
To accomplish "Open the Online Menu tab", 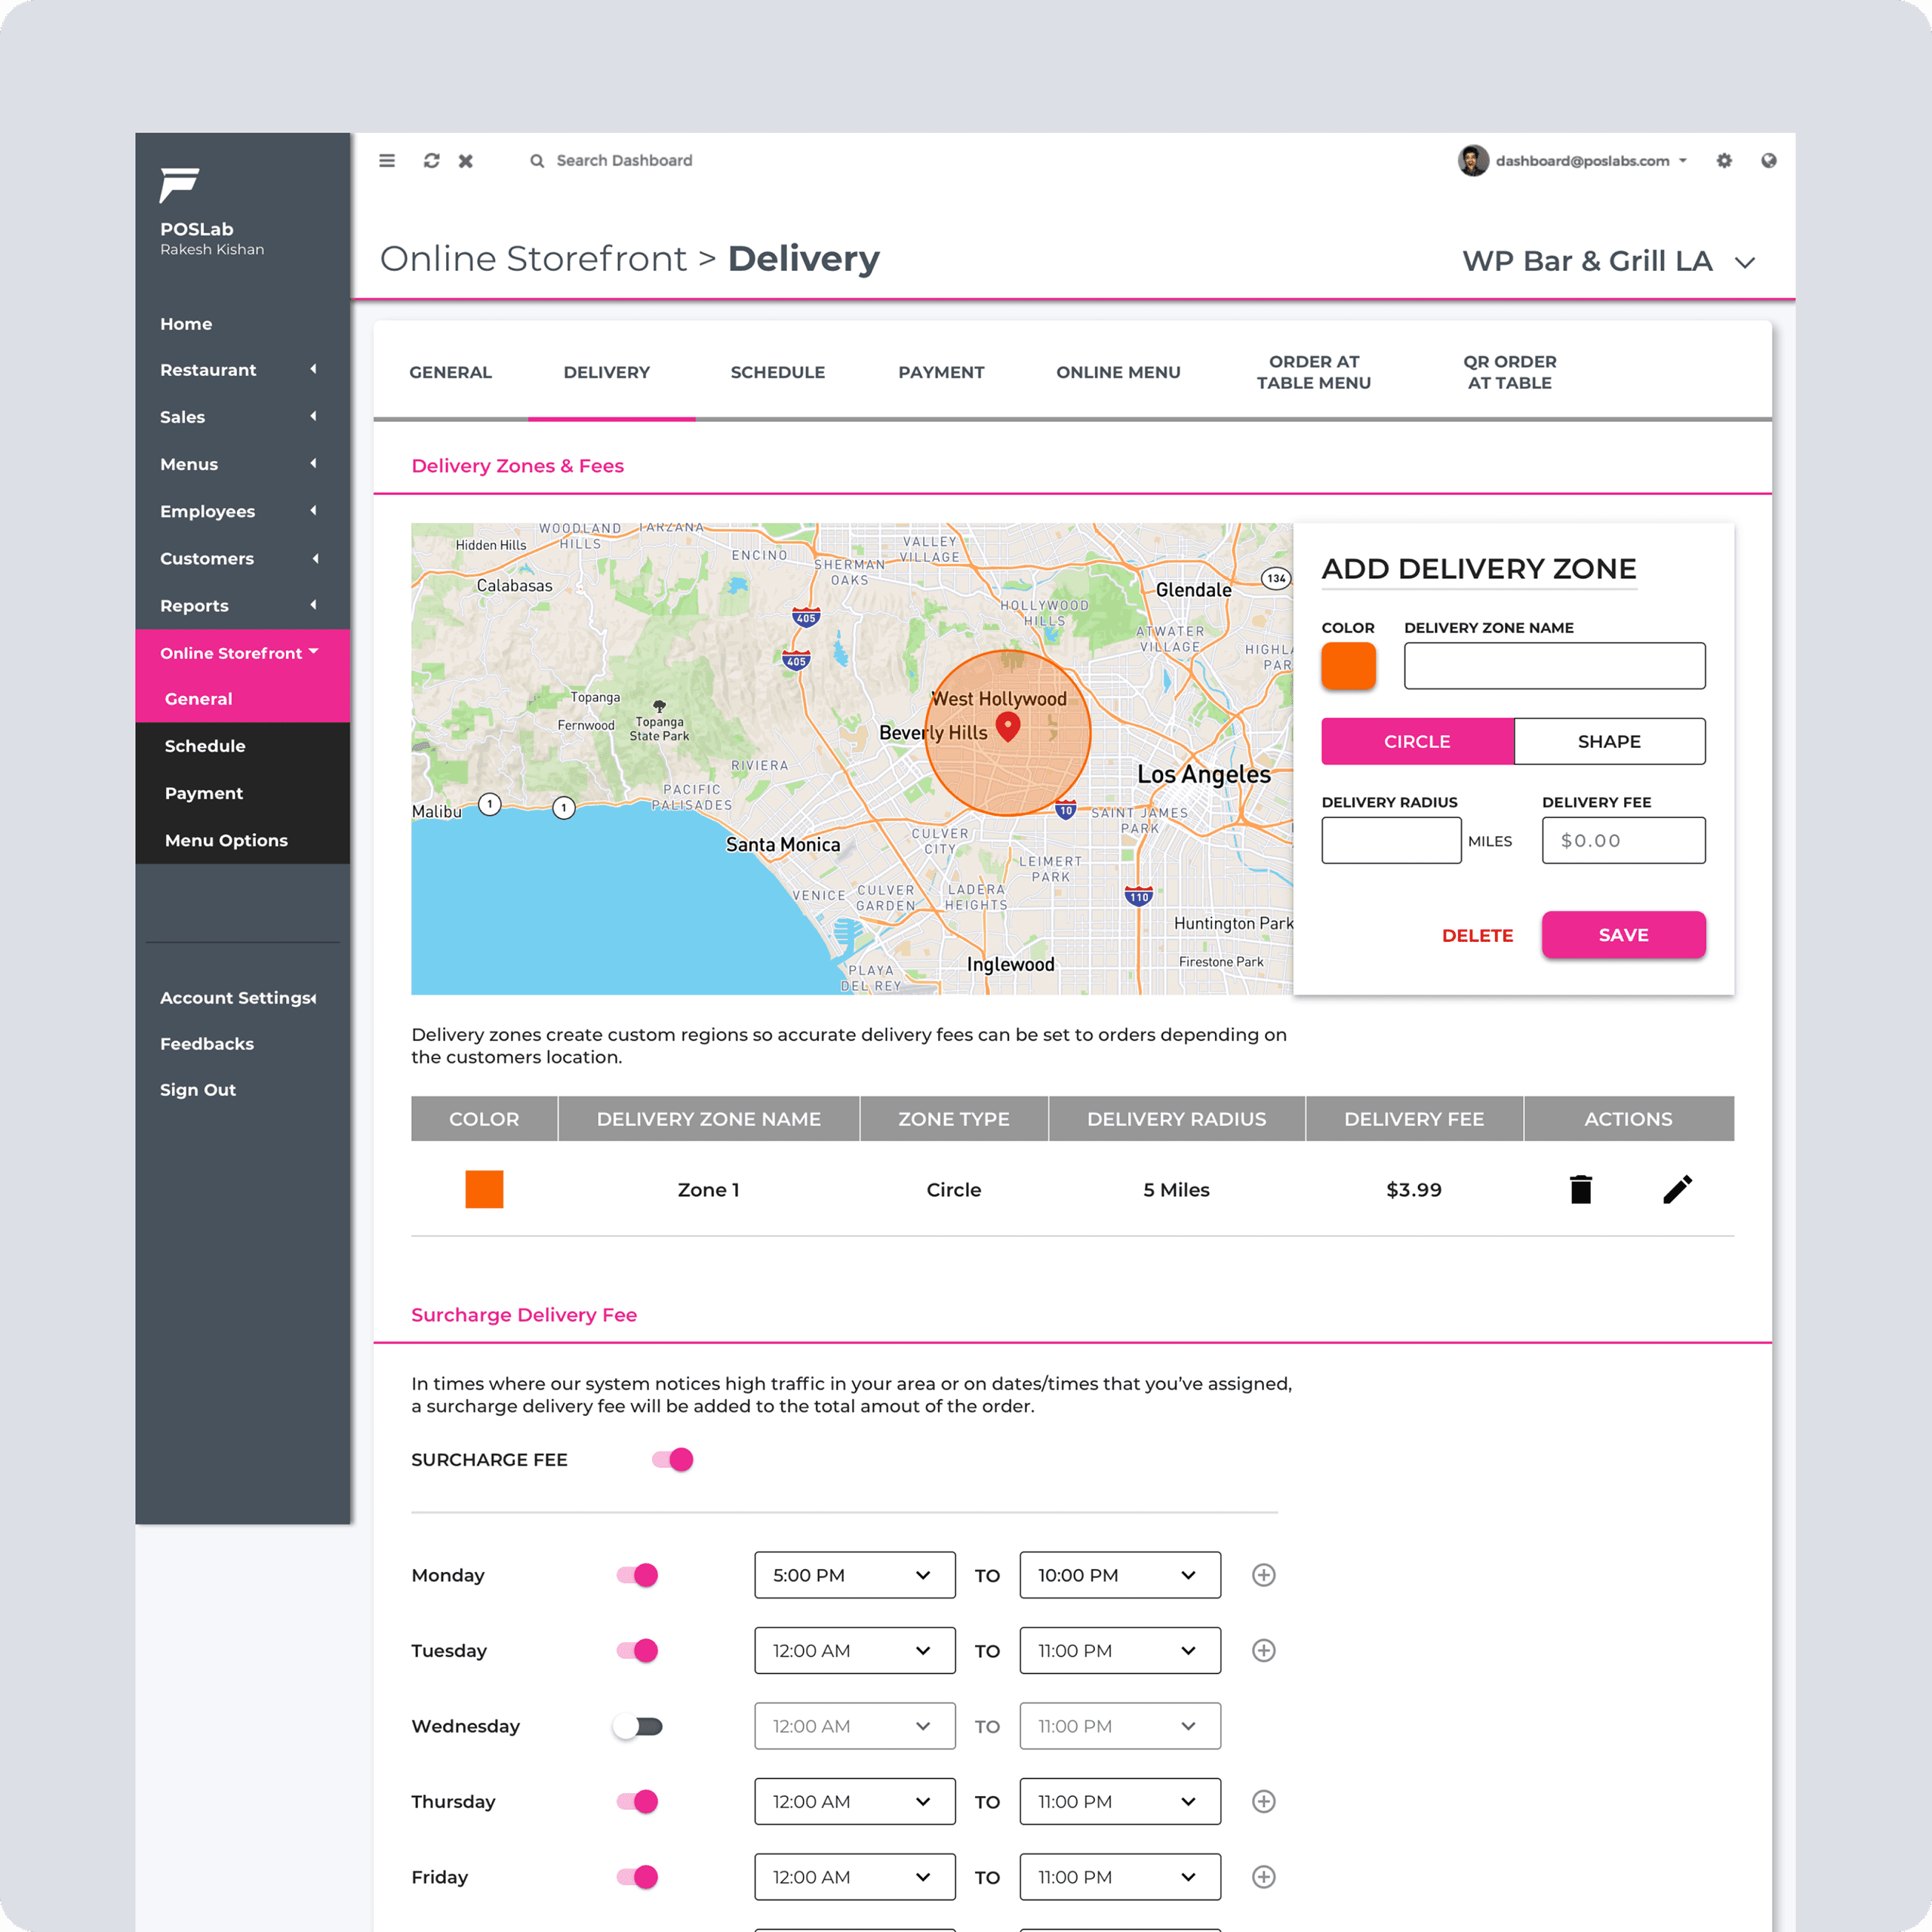I will pos(1118,372).
